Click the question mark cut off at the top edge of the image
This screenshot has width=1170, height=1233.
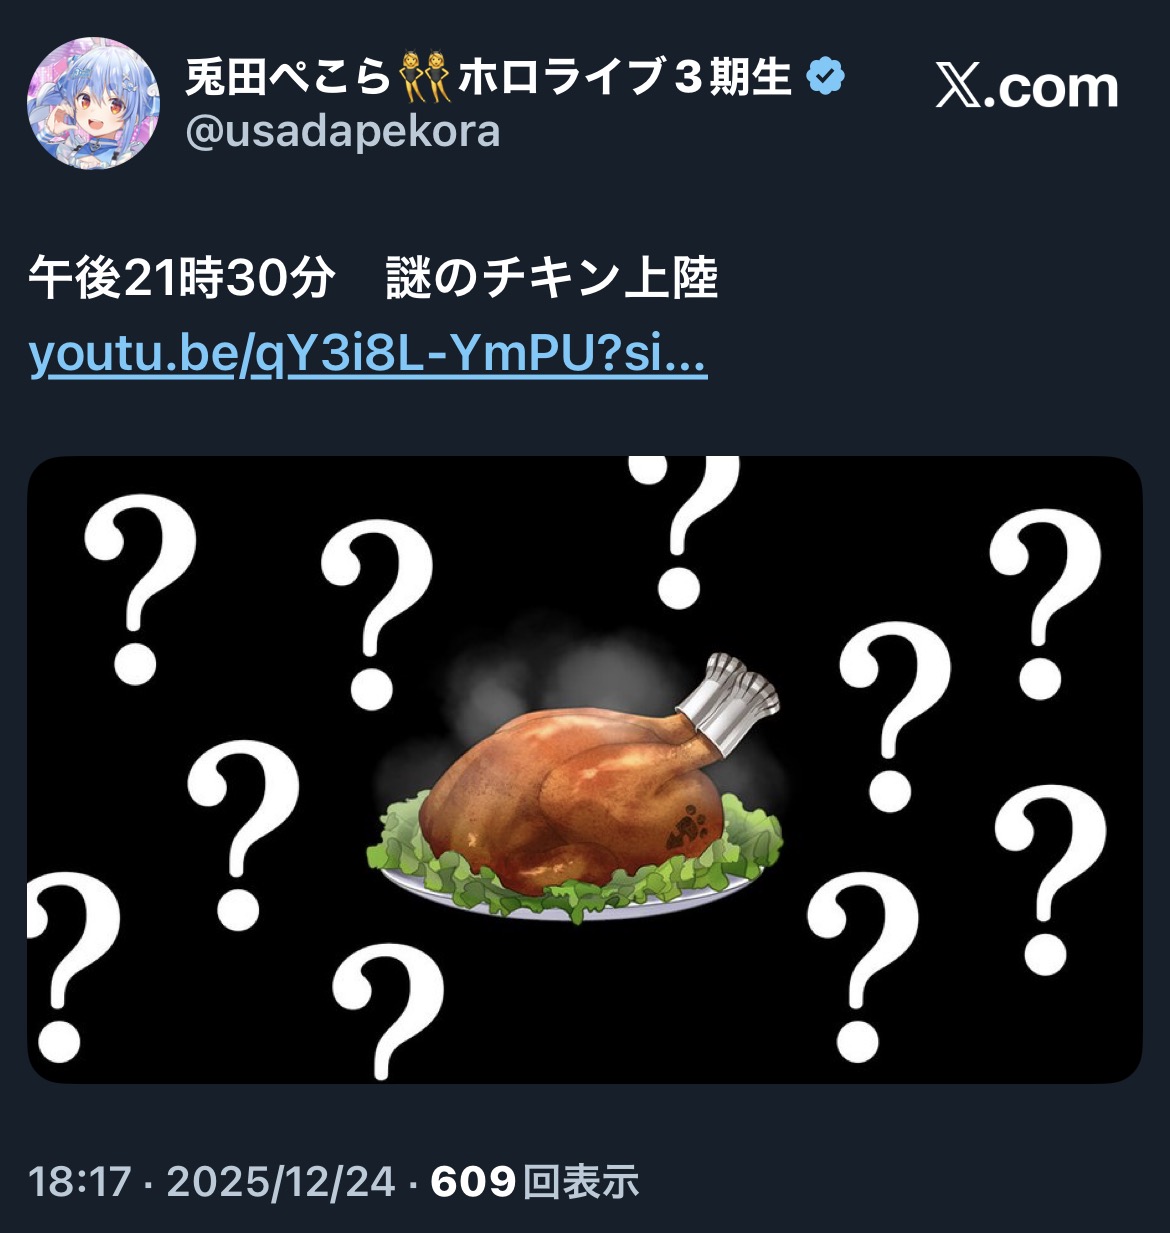coord(687,530)
